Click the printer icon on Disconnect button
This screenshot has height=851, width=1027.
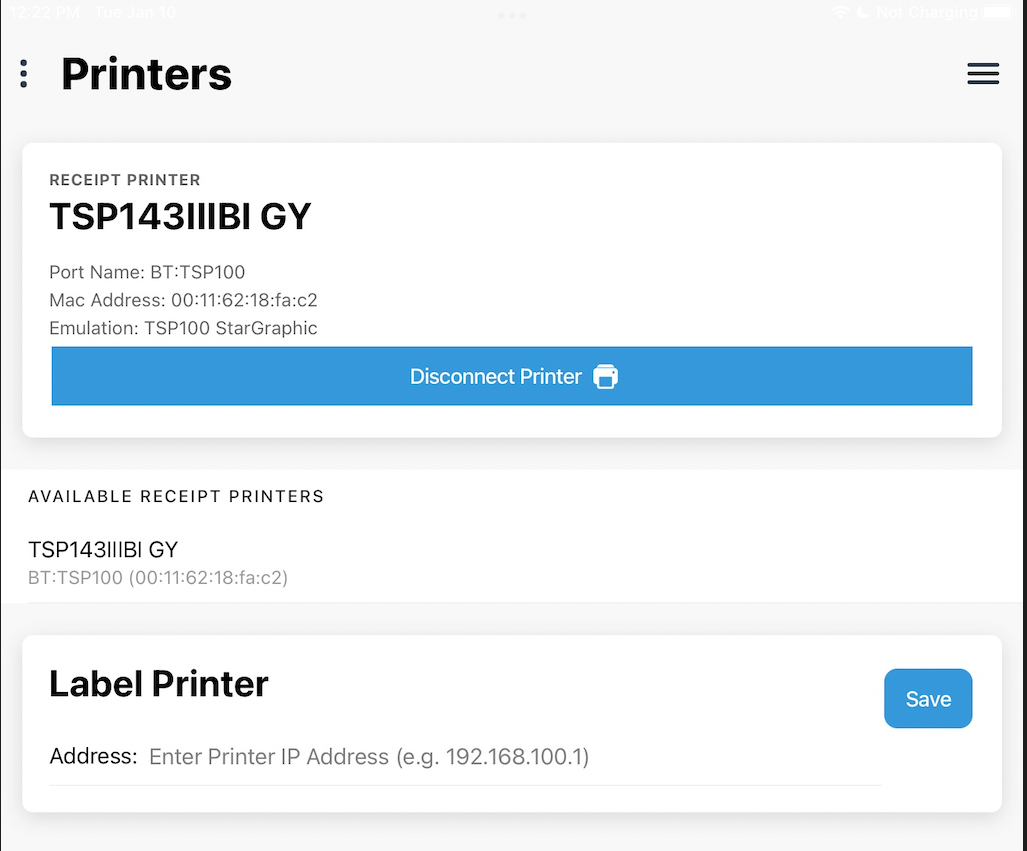click(606, 377)
